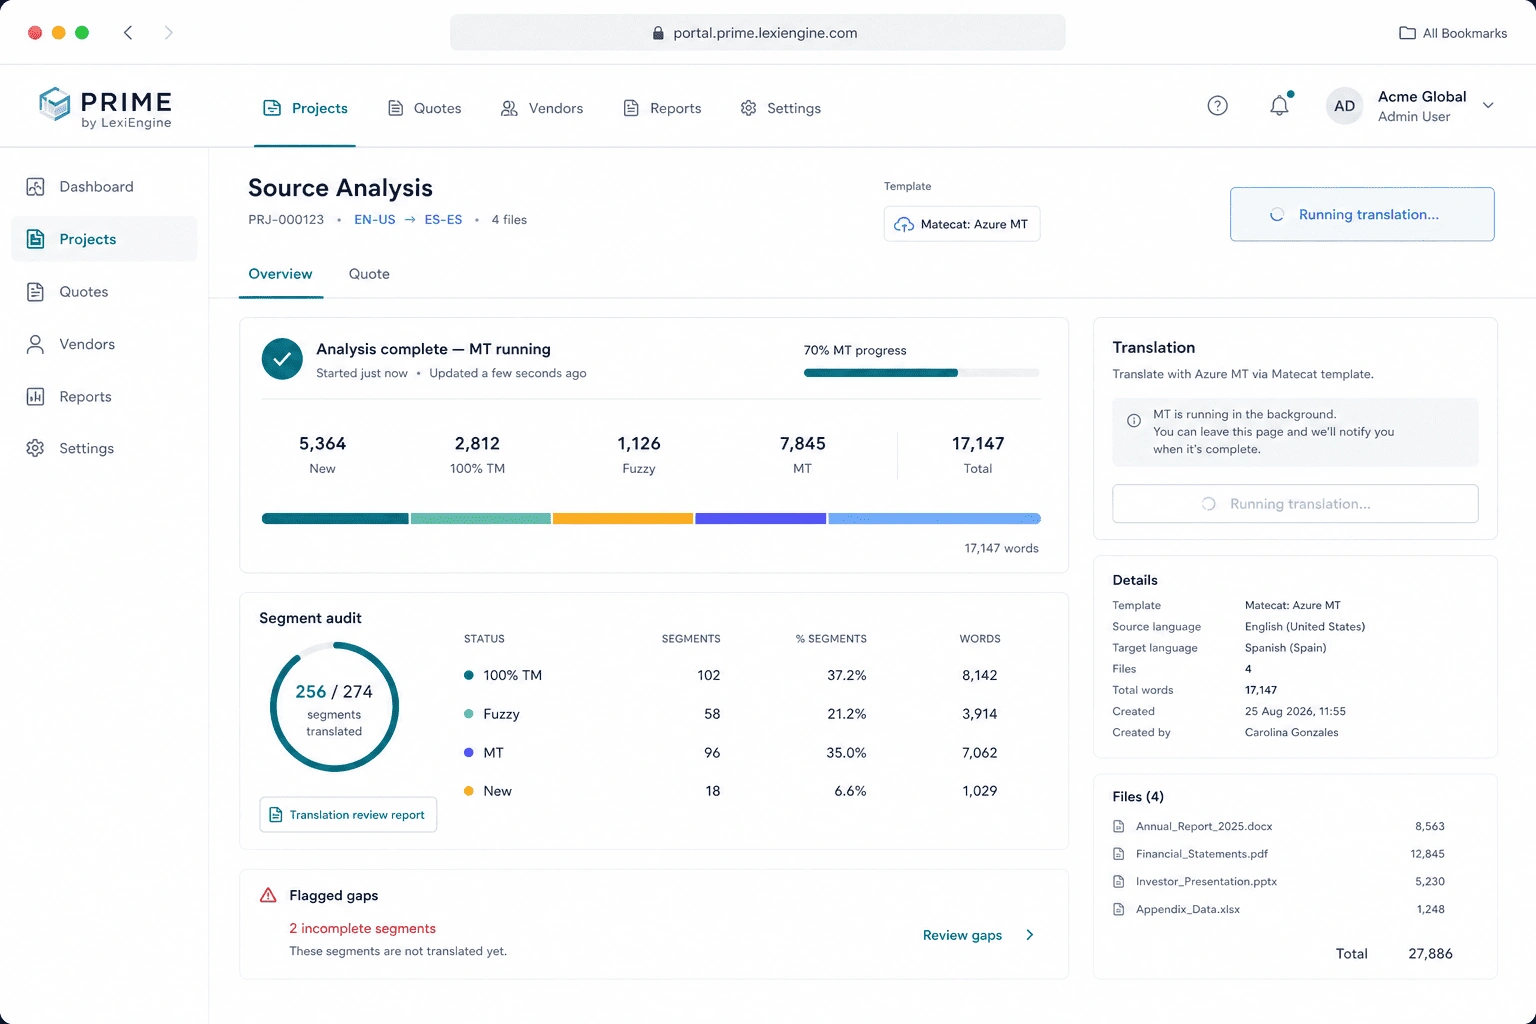1536x1024 pixels.
Task: Click the purple MT segment of word bar
Action: (x=760, y=519)
